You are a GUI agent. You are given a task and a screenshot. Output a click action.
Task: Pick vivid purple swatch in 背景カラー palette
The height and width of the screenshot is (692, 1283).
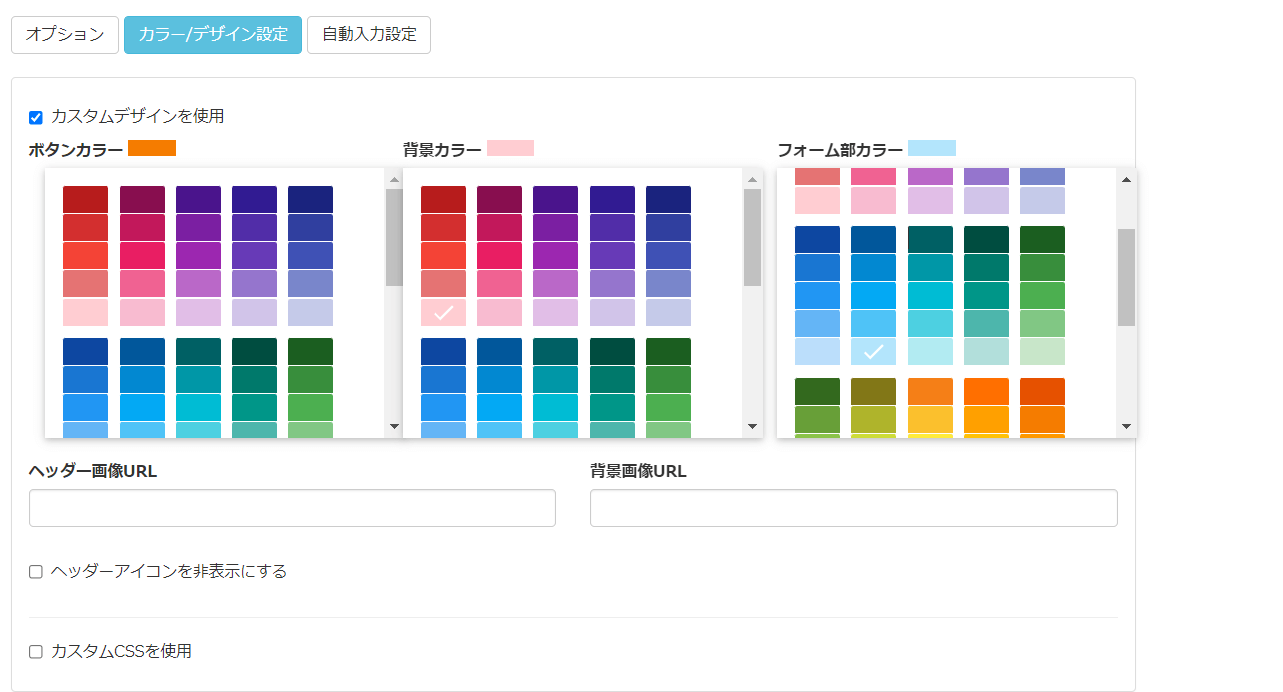[x=555, y=256]
